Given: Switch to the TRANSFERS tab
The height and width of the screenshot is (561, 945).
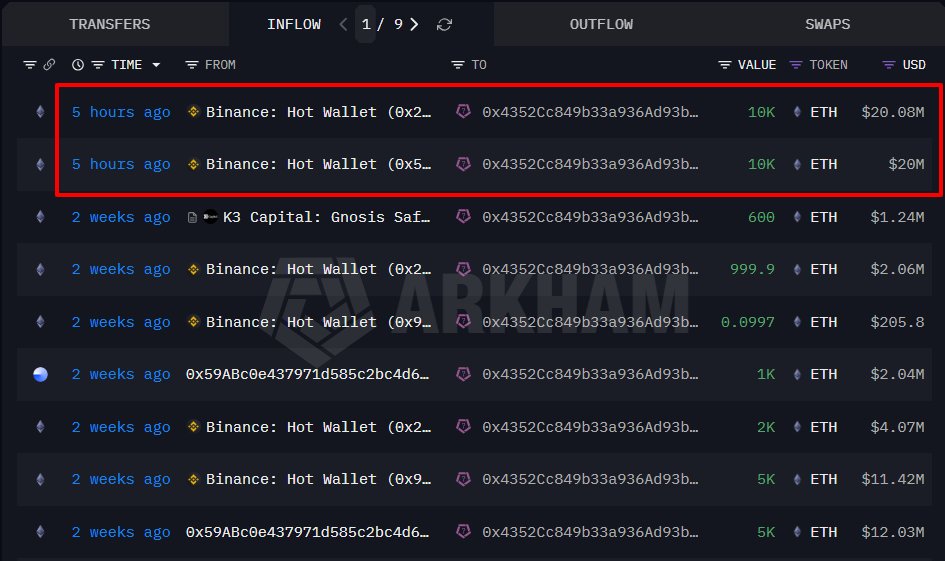Looking at the screenshot, I should [x=110, y=24].
